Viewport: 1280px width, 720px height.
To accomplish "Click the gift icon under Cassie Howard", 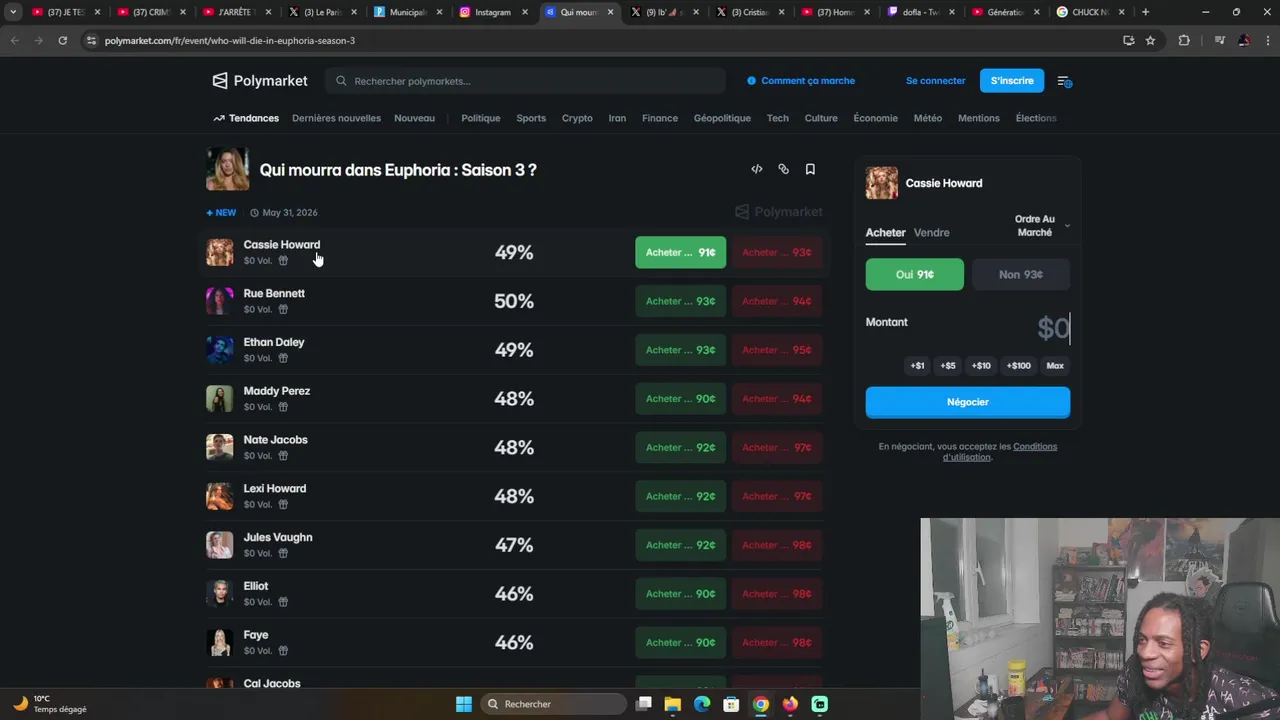I will 283,260.
